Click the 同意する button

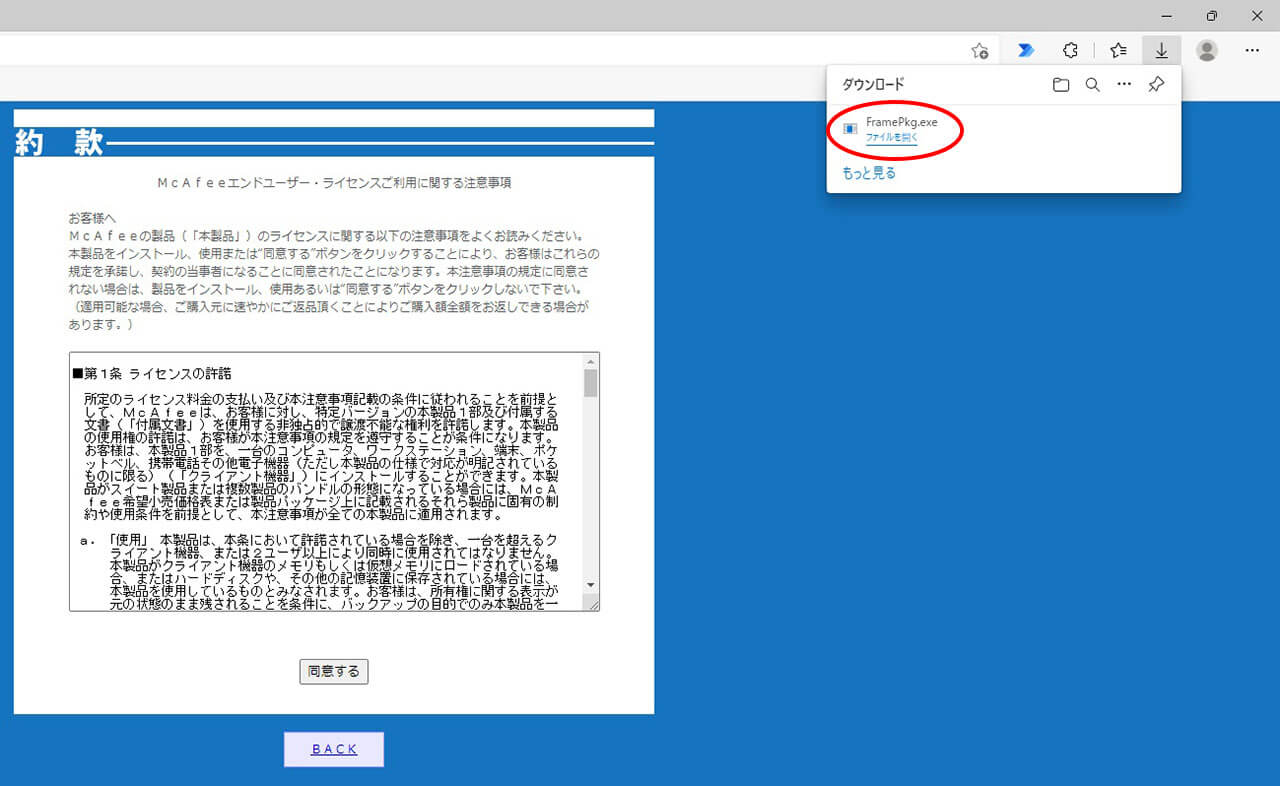click(x=334, y=672)
